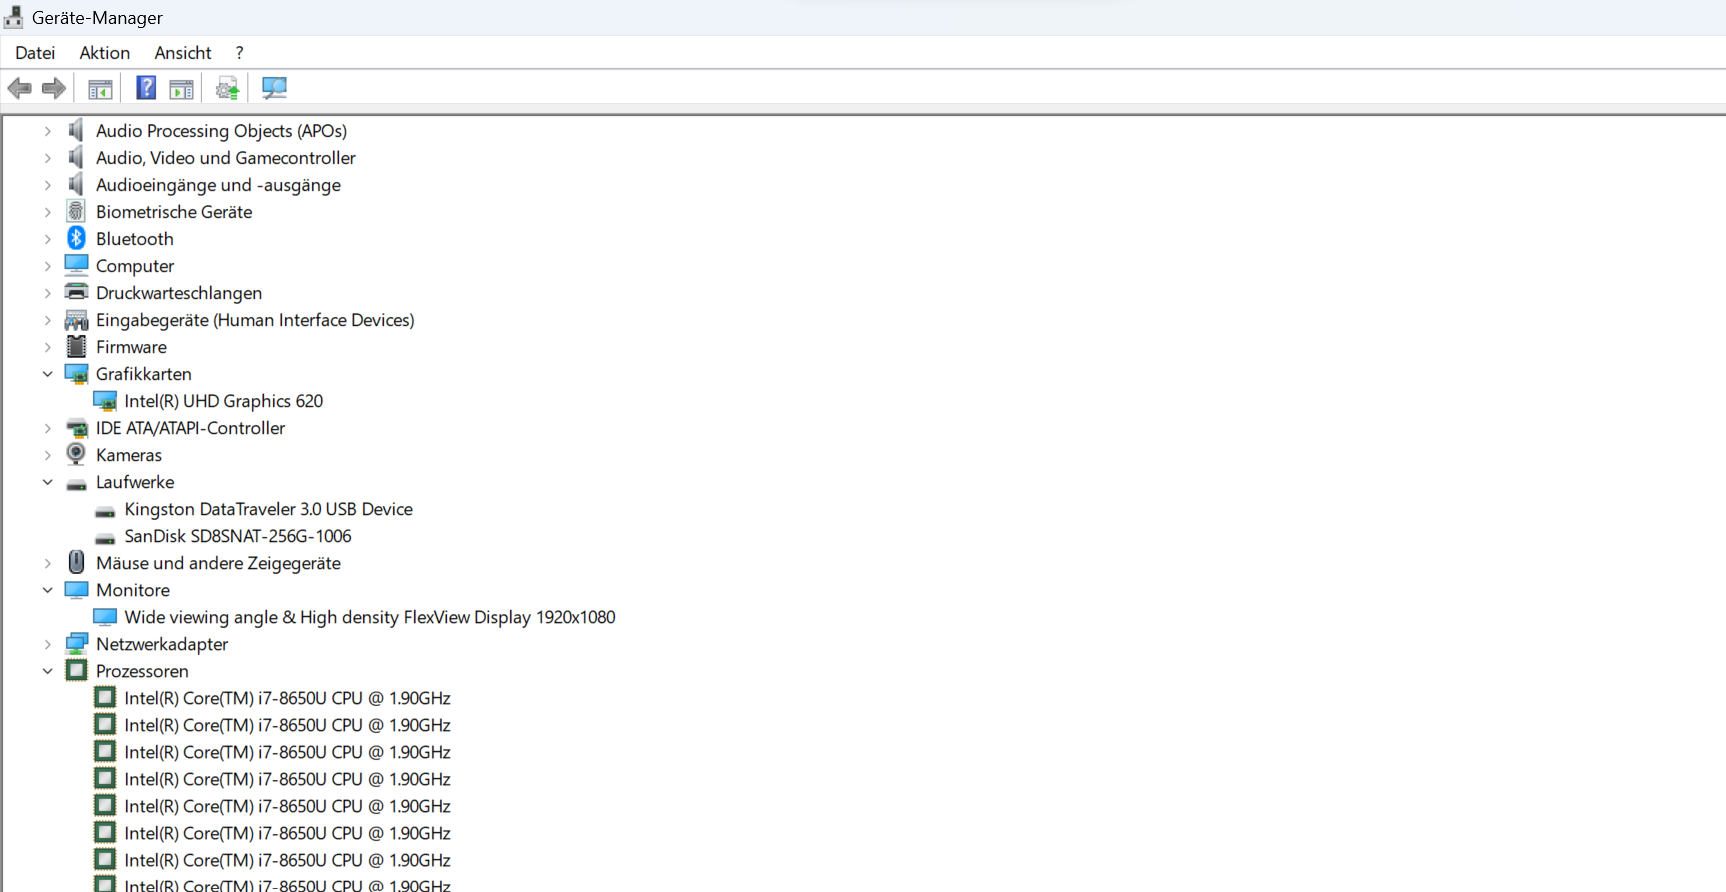The height and width of the screenshot is (892, 1726).
Task: Expand the IDE ATA/ATAPI-Controller node
Action: point(47,428)
